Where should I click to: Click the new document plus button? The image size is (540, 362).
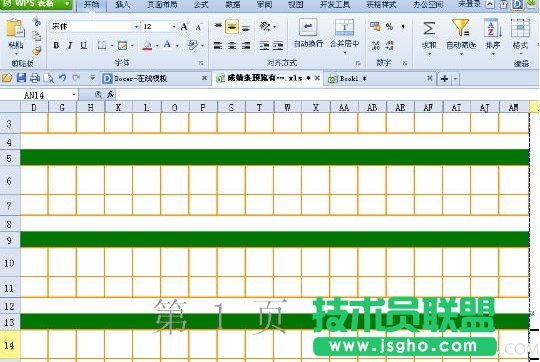point(444,79)
